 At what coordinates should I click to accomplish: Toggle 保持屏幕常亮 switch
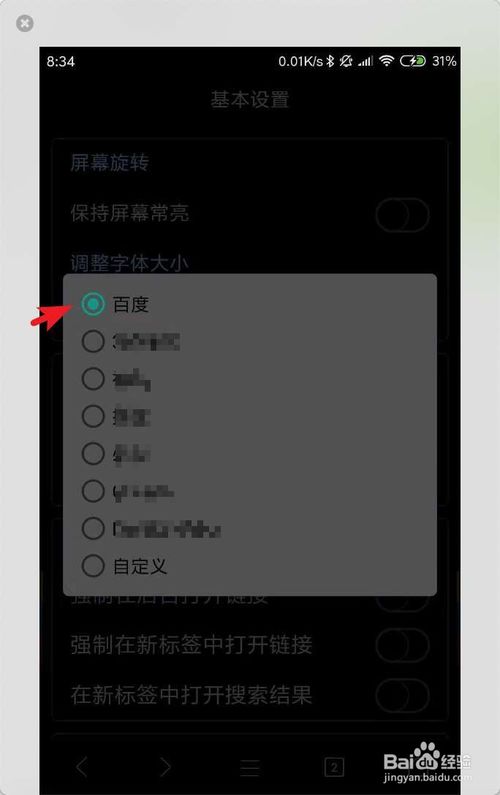tap(403, 215)
